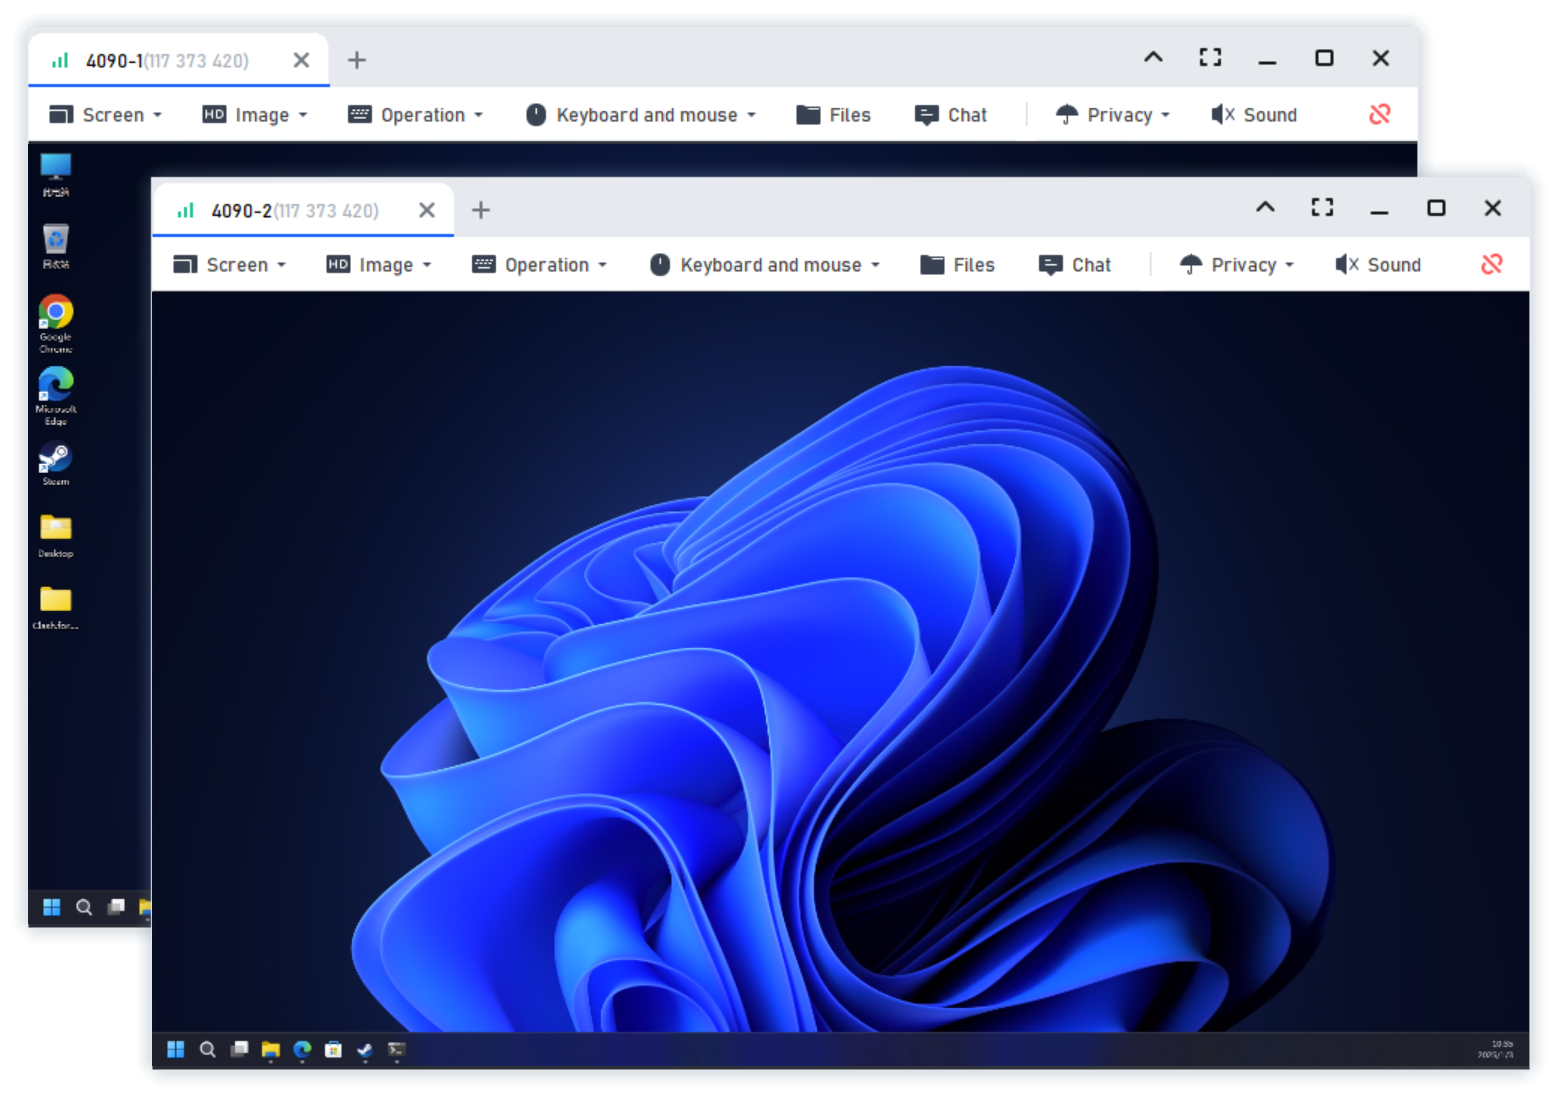Toggle Sound mute in 4090-1 window

(1254, 115)
